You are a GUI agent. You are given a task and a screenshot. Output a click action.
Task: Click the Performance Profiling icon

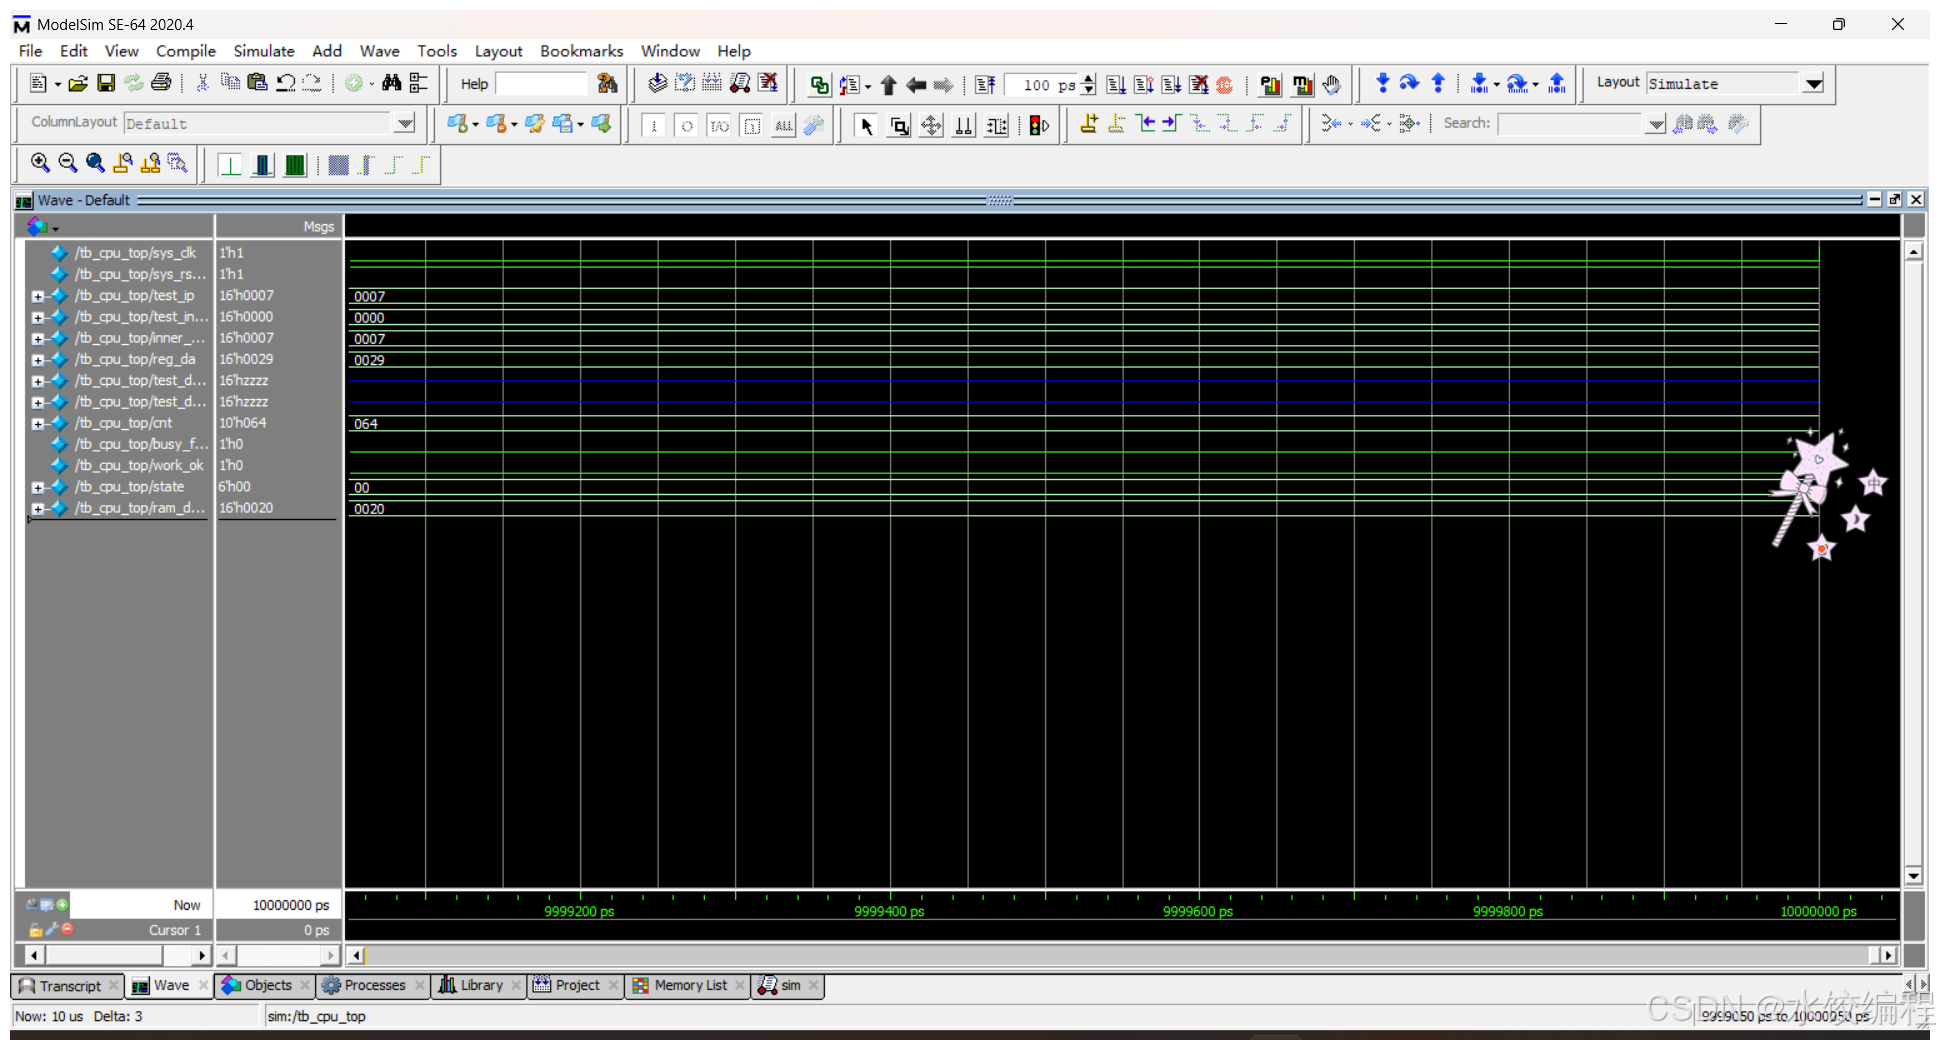pyautogui.click(x=1271, y=85)
